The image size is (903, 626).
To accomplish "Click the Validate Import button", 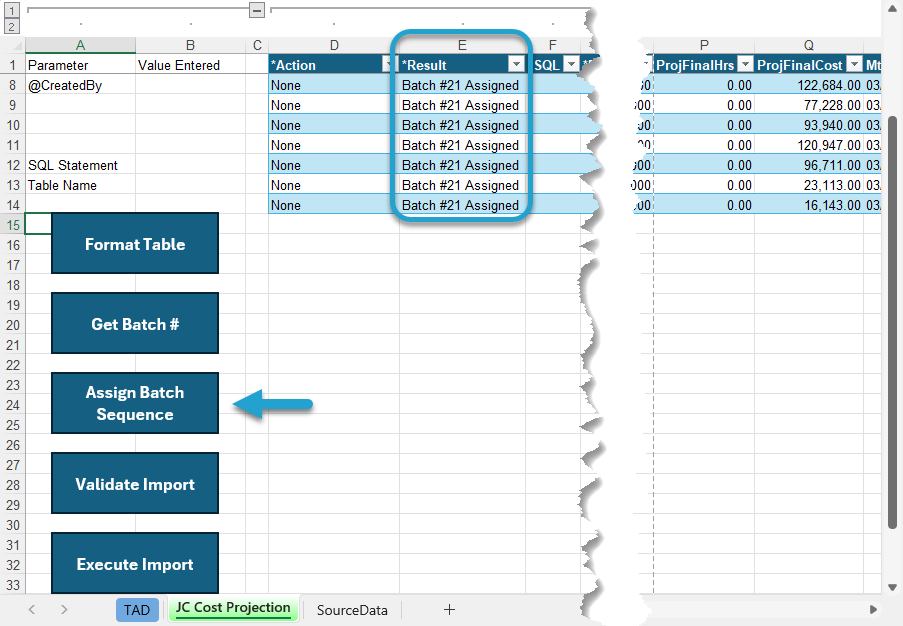I will pyautogui.click(x=135, y=484).
